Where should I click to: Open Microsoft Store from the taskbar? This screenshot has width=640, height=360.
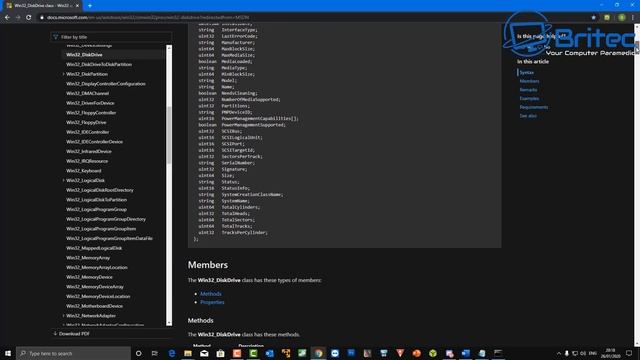pyautogui.click(x=220, y=353)
